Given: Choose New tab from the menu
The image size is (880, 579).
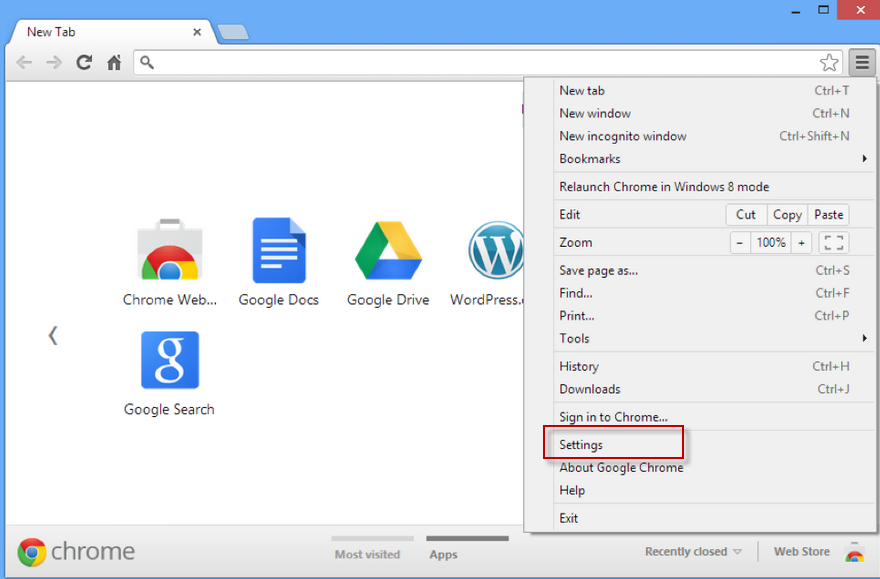Looking at the screenshot, I should 713,90.
